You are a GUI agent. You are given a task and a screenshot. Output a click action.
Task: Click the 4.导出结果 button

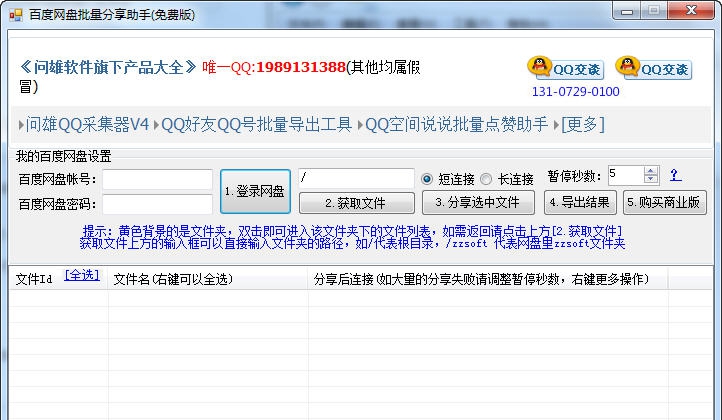[x=580, y=202]
